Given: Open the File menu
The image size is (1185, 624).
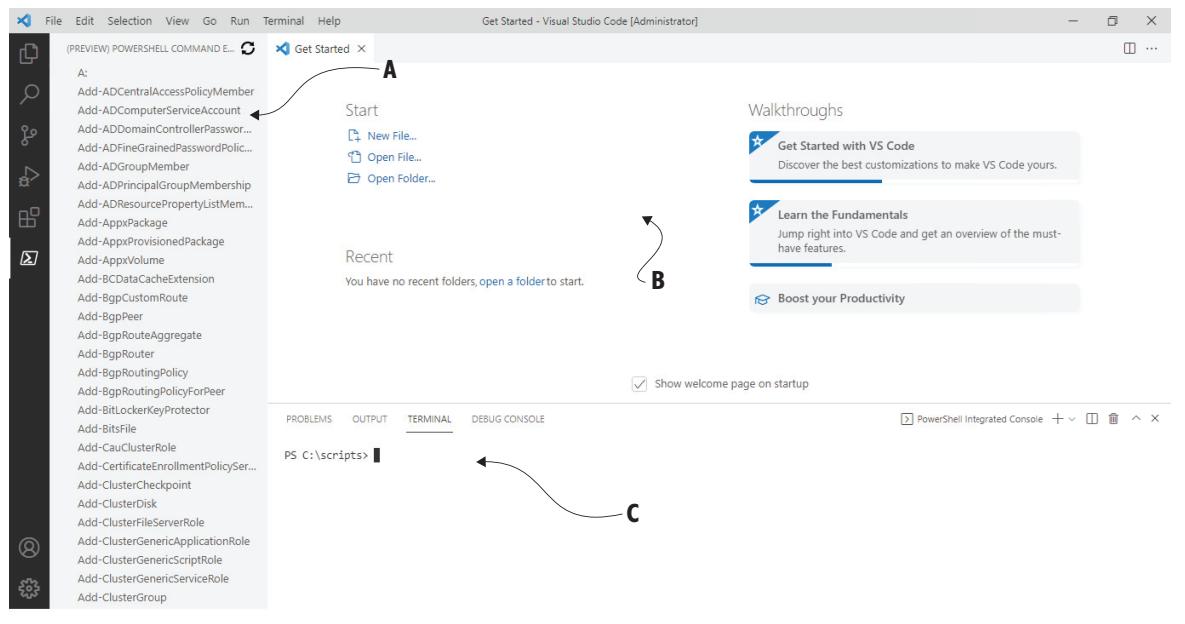Looking at the screenshot, I should click(x=54, y=21).
